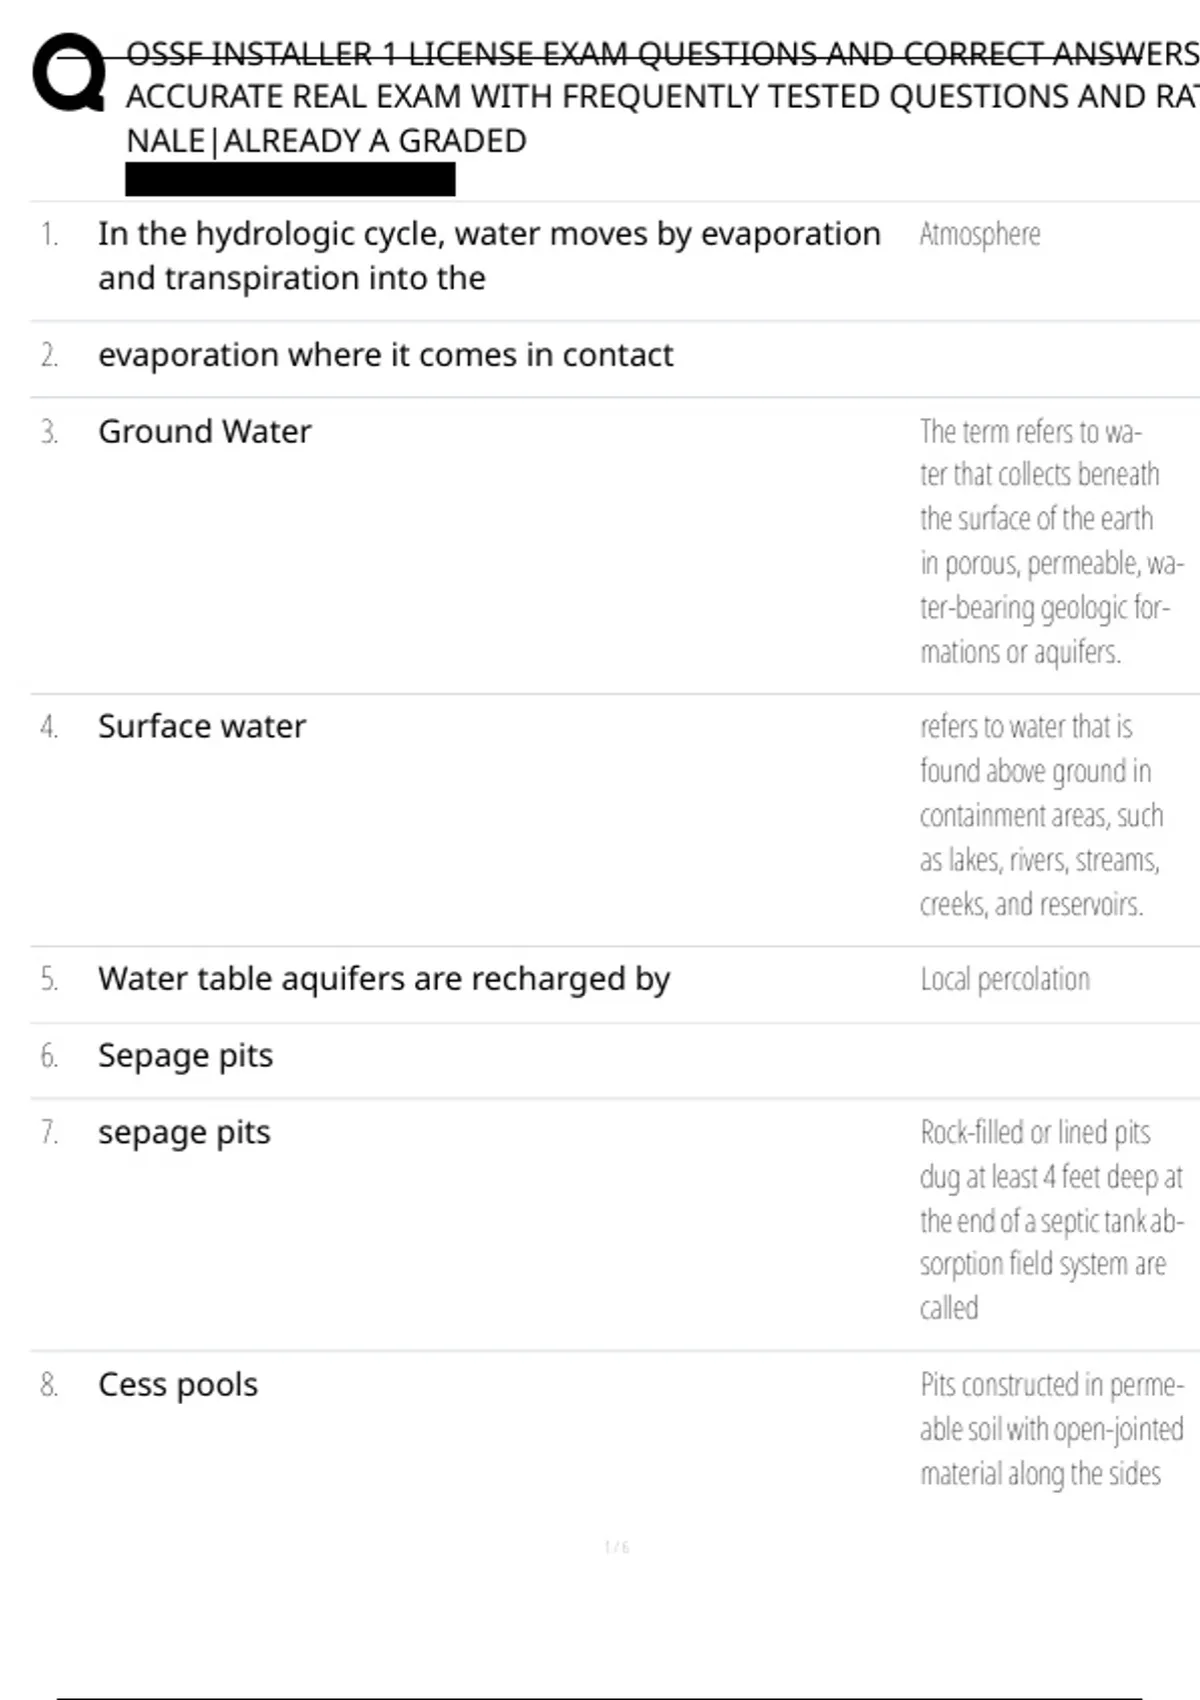The image size is (1200, 1700).
Task: Select 'evaporation where it comes in contact' row
Action: tap(385, 355)
